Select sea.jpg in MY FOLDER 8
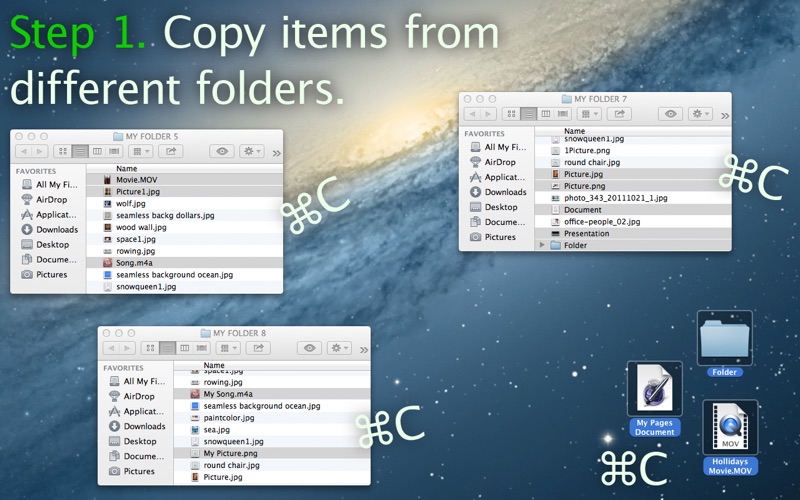 coord(272,430)
